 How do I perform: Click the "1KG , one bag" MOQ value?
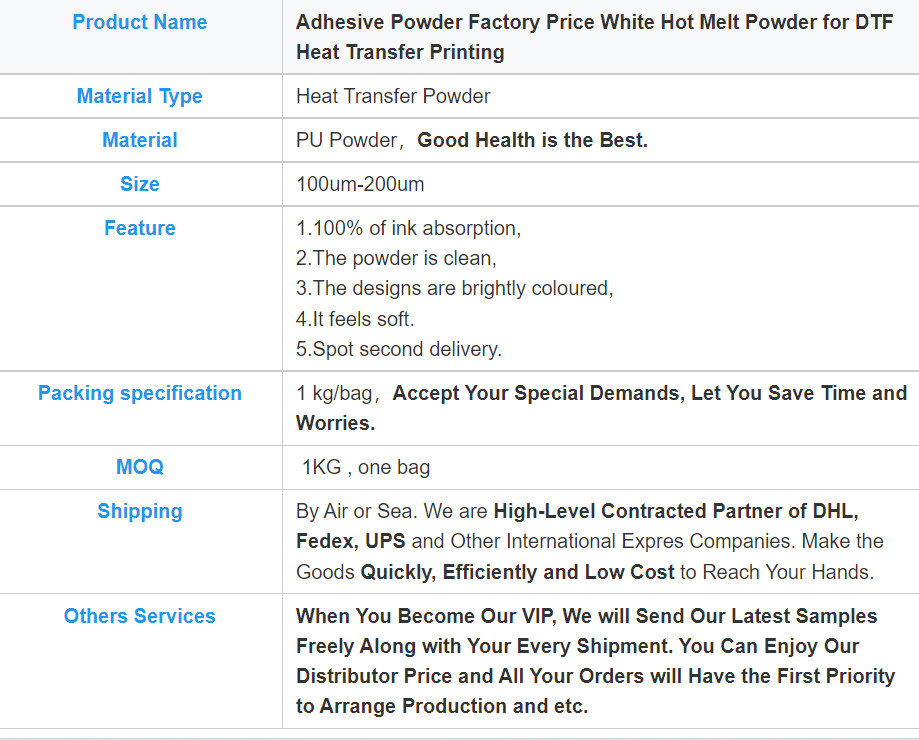pos(366,467)
